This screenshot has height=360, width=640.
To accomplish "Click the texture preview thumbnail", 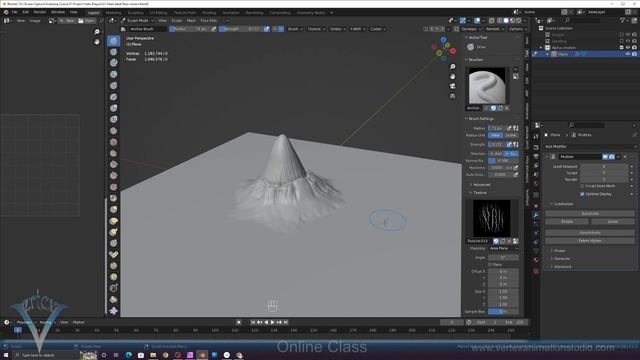I will [x=491, y=218].
